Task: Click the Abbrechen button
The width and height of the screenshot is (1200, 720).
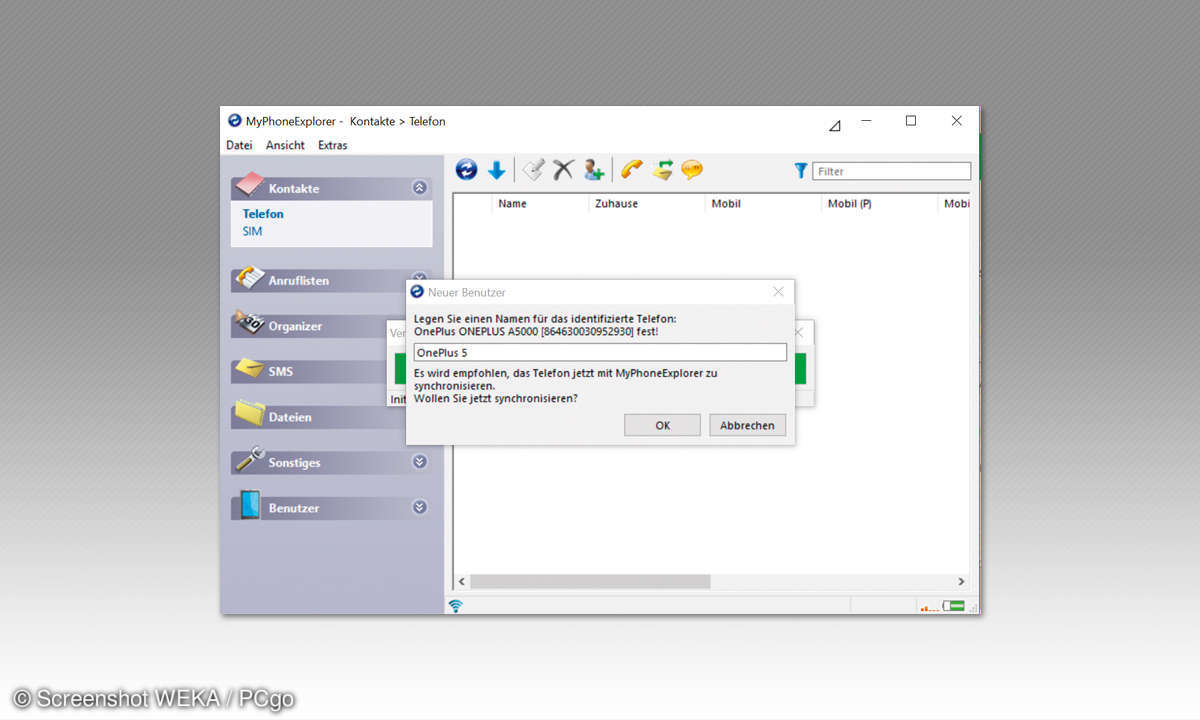Action: (748, 425)
